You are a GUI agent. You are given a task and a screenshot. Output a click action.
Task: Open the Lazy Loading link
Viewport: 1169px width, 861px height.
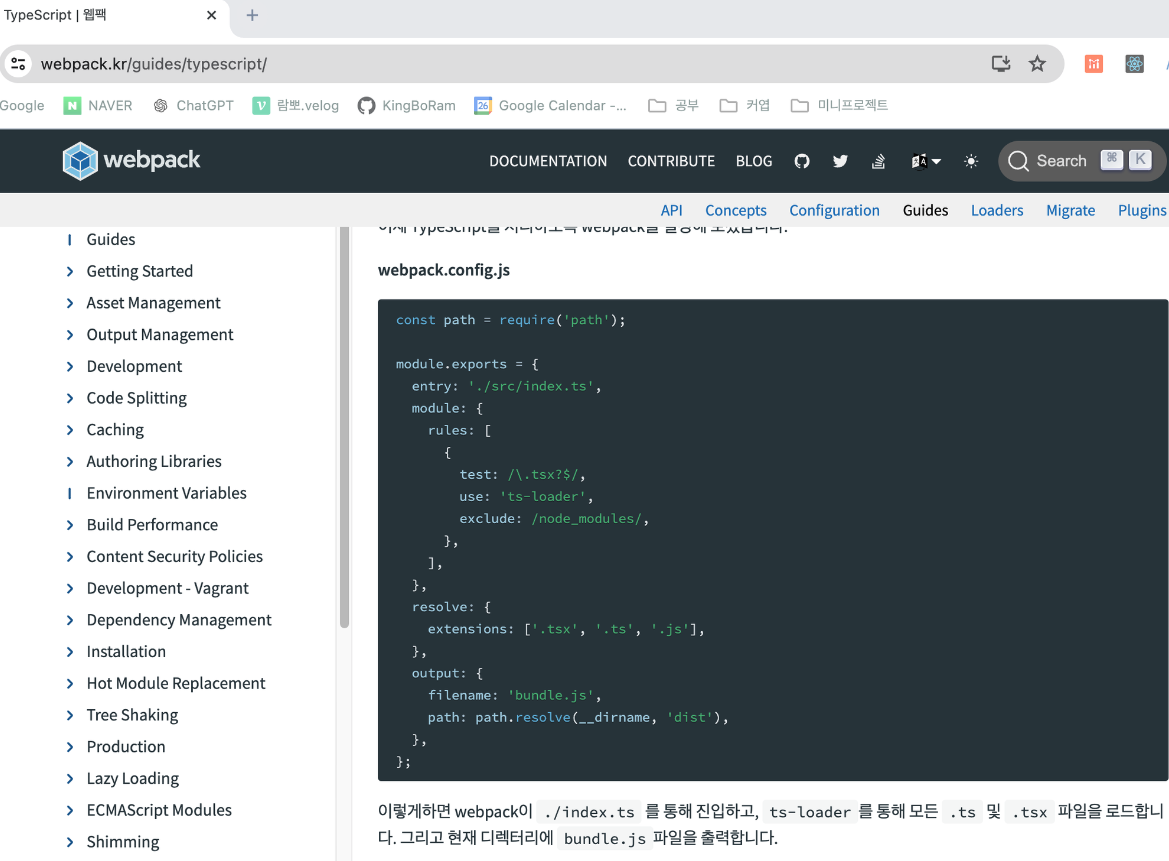tap(133, 778)
